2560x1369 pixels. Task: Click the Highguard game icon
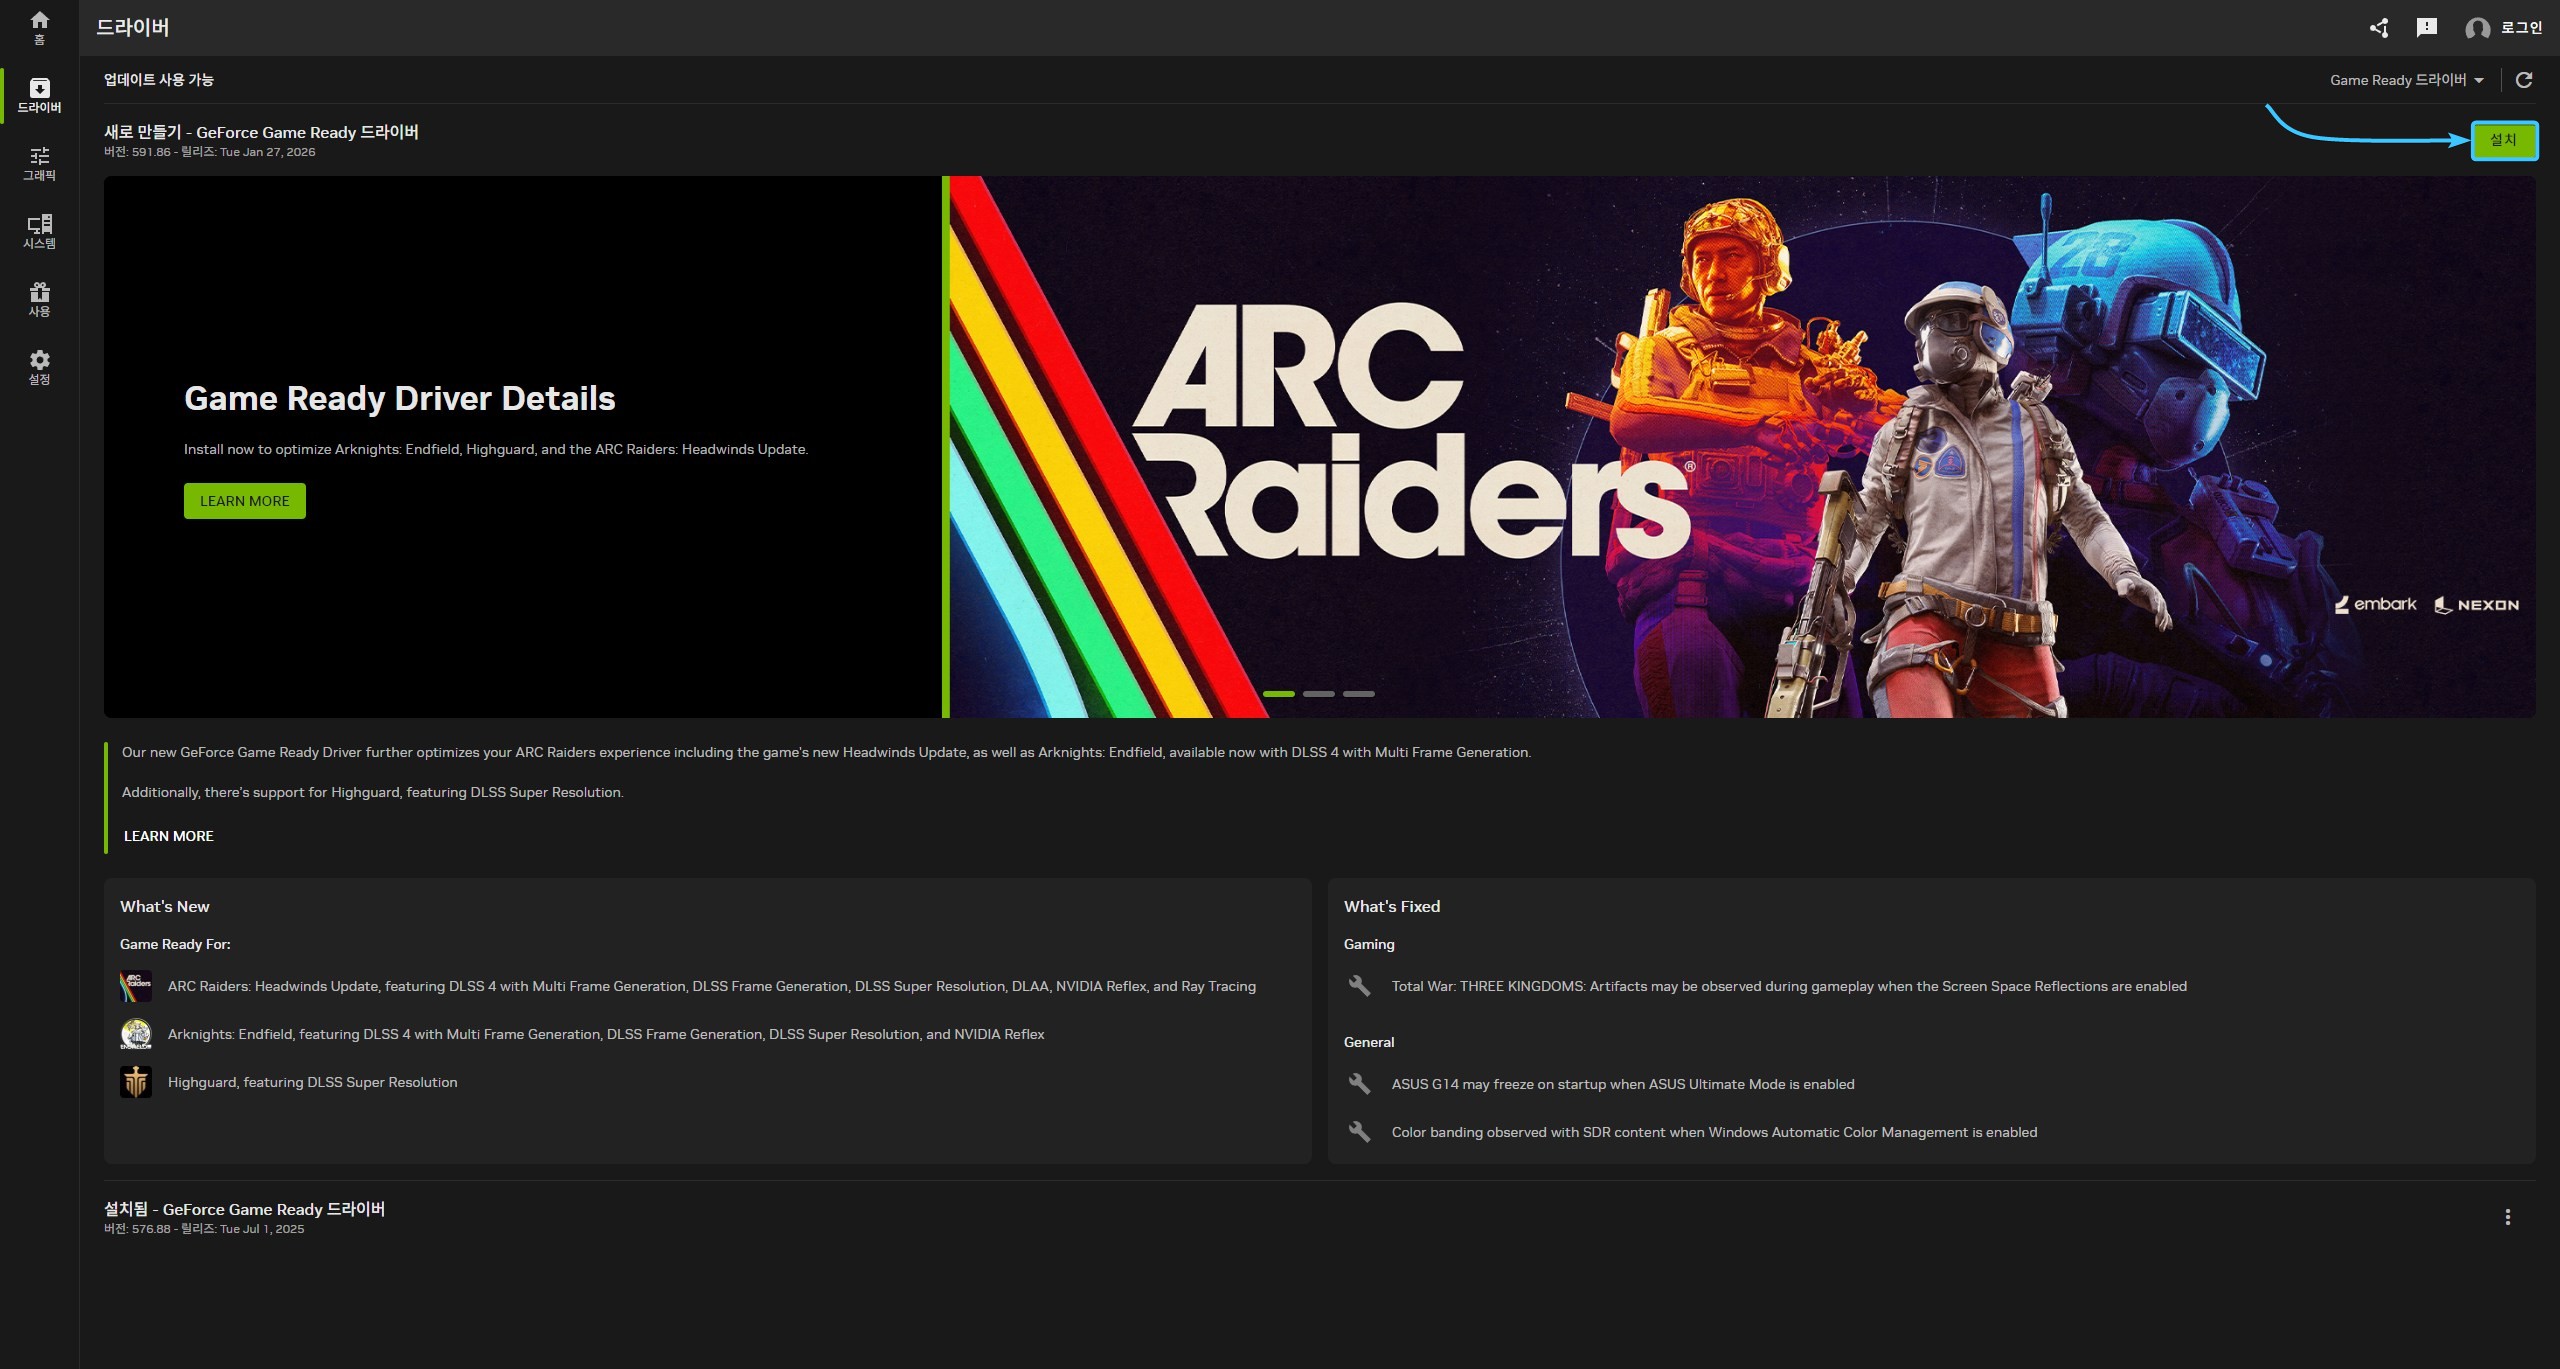click(136, 1082)
